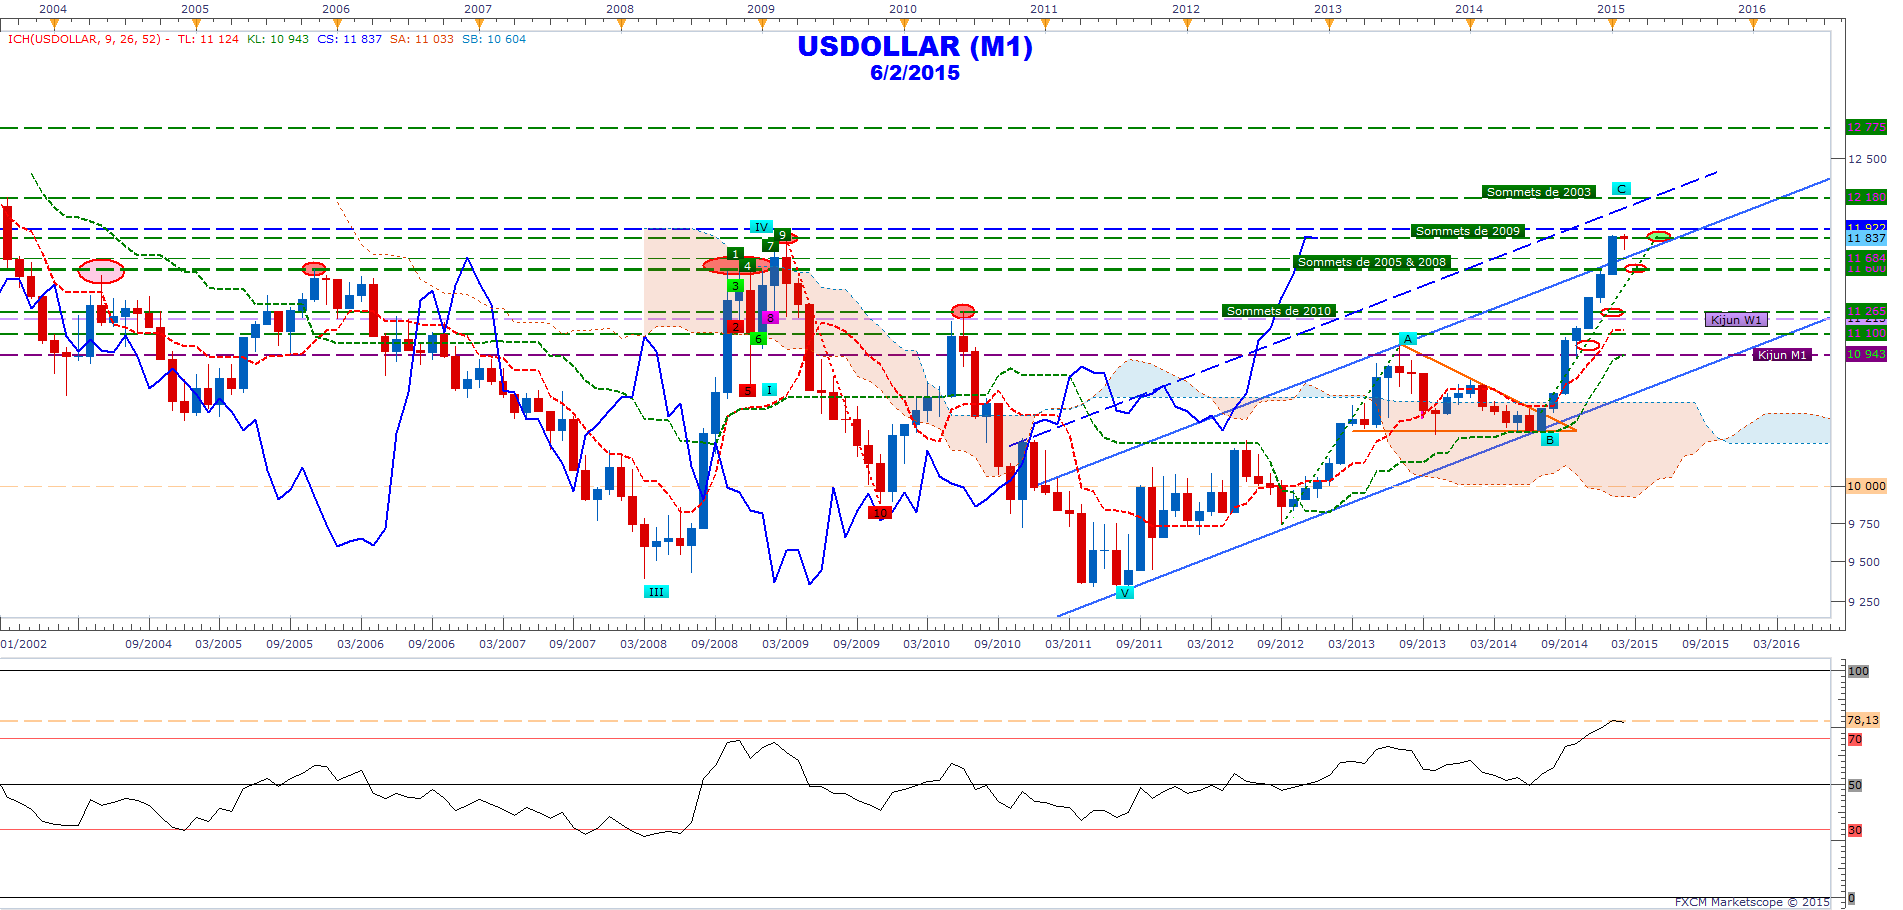Click the purple "Kijun W1" label
The image size is (1903, 910).
[1736, 320]
